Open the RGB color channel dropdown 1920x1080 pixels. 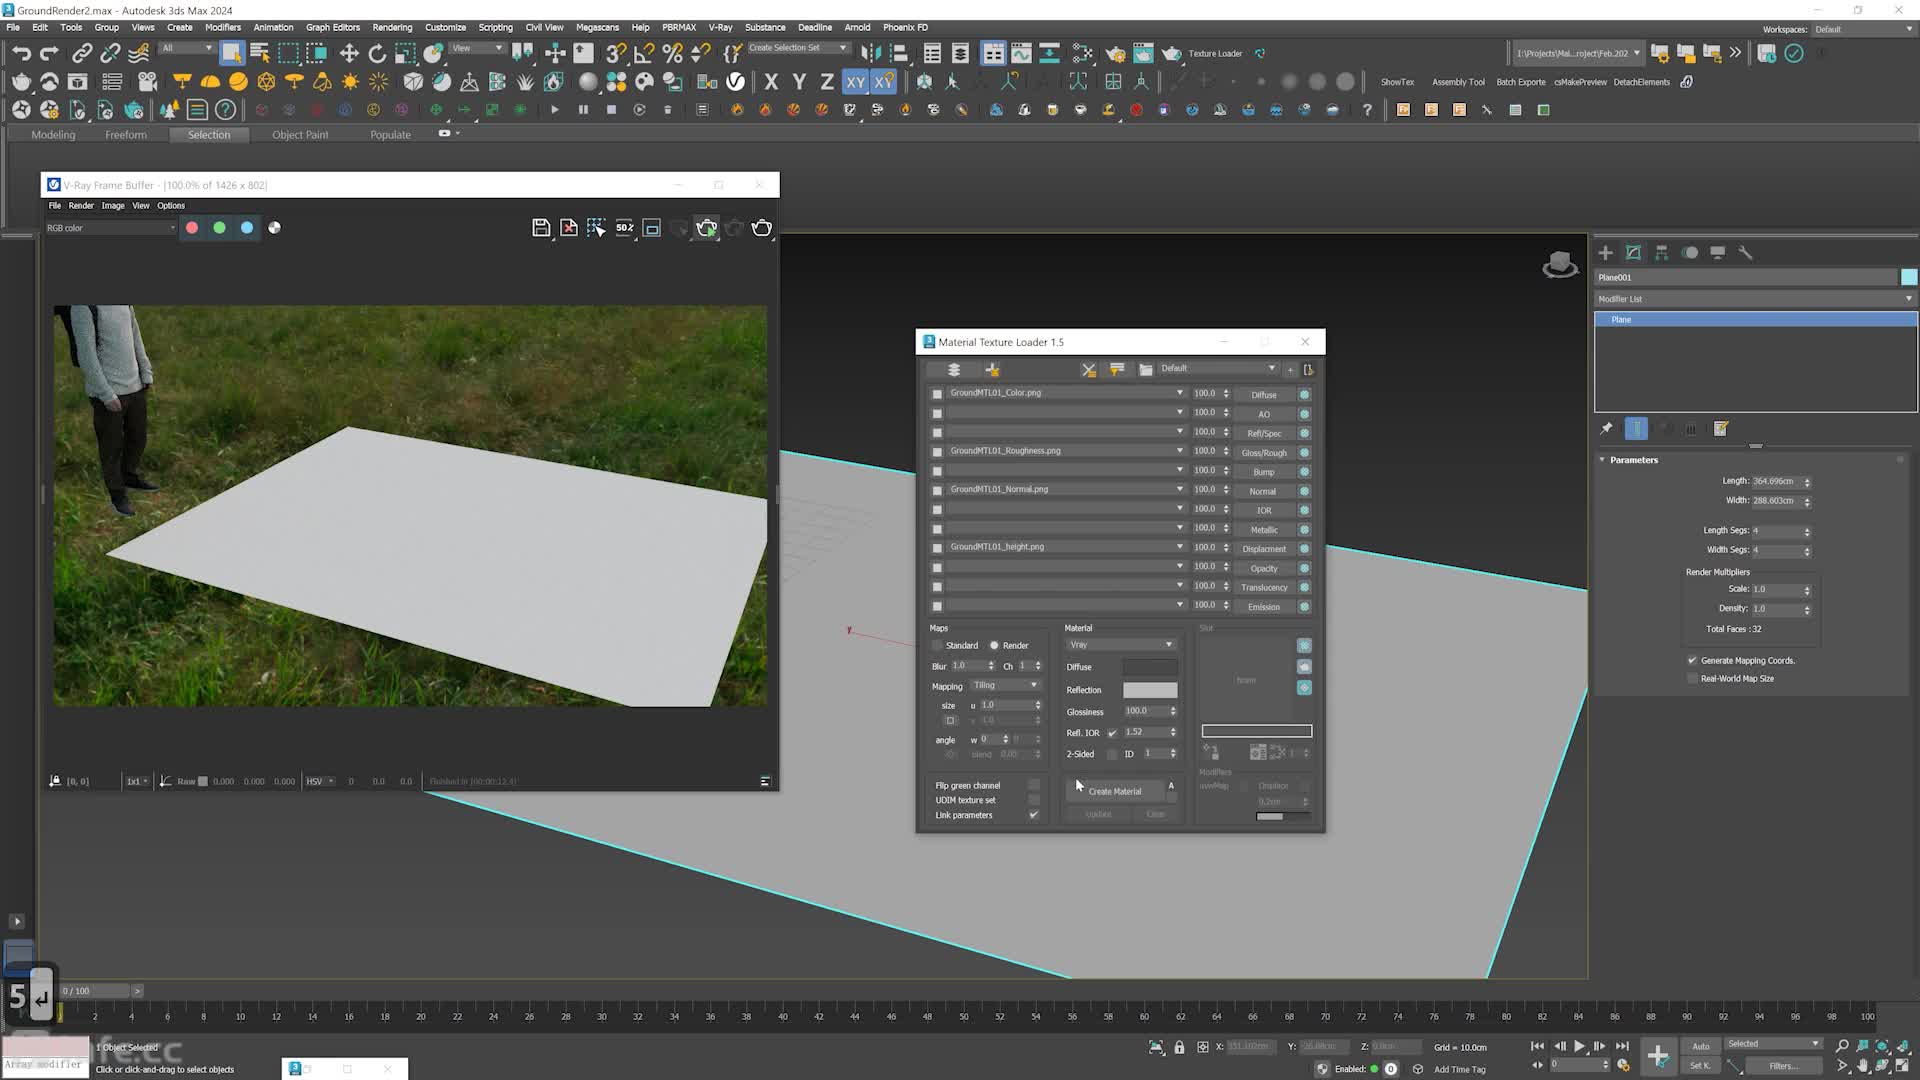click(x=111, y=228)
